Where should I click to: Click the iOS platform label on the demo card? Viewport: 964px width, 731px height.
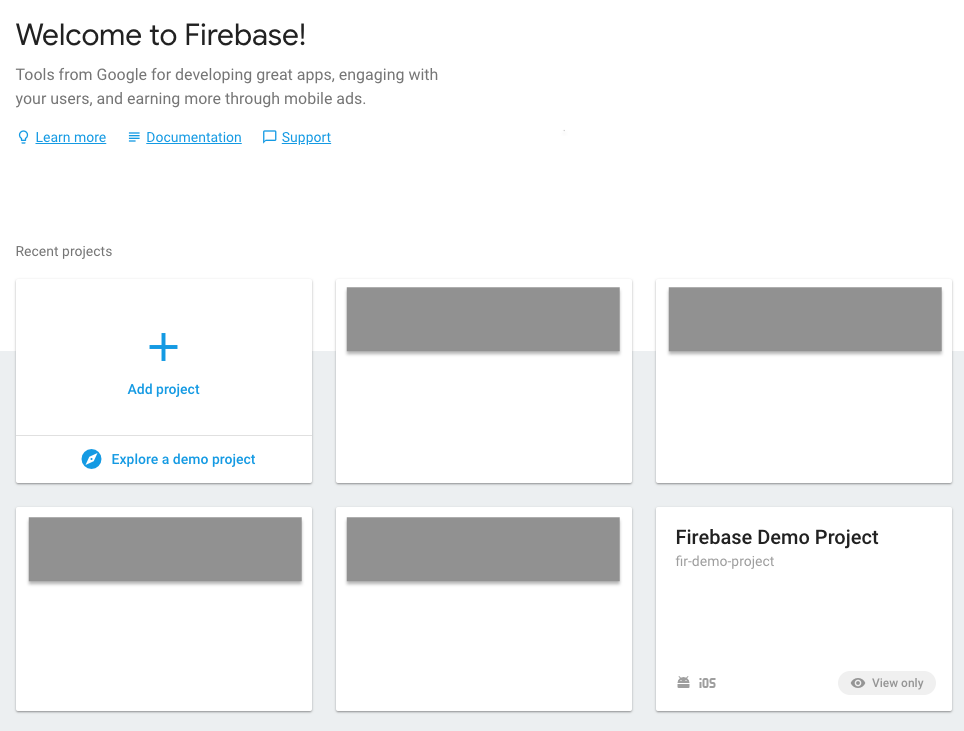point(706,682)
